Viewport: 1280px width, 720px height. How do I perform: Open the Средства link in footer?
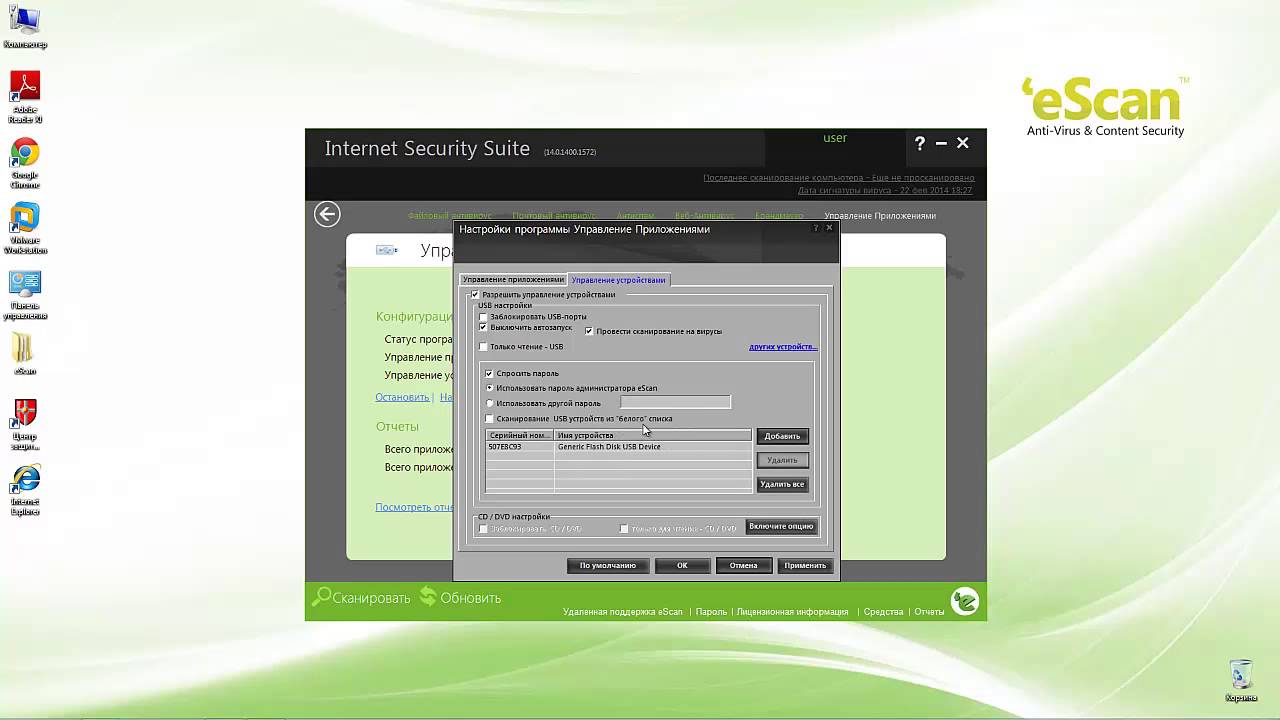click(884, 612)
